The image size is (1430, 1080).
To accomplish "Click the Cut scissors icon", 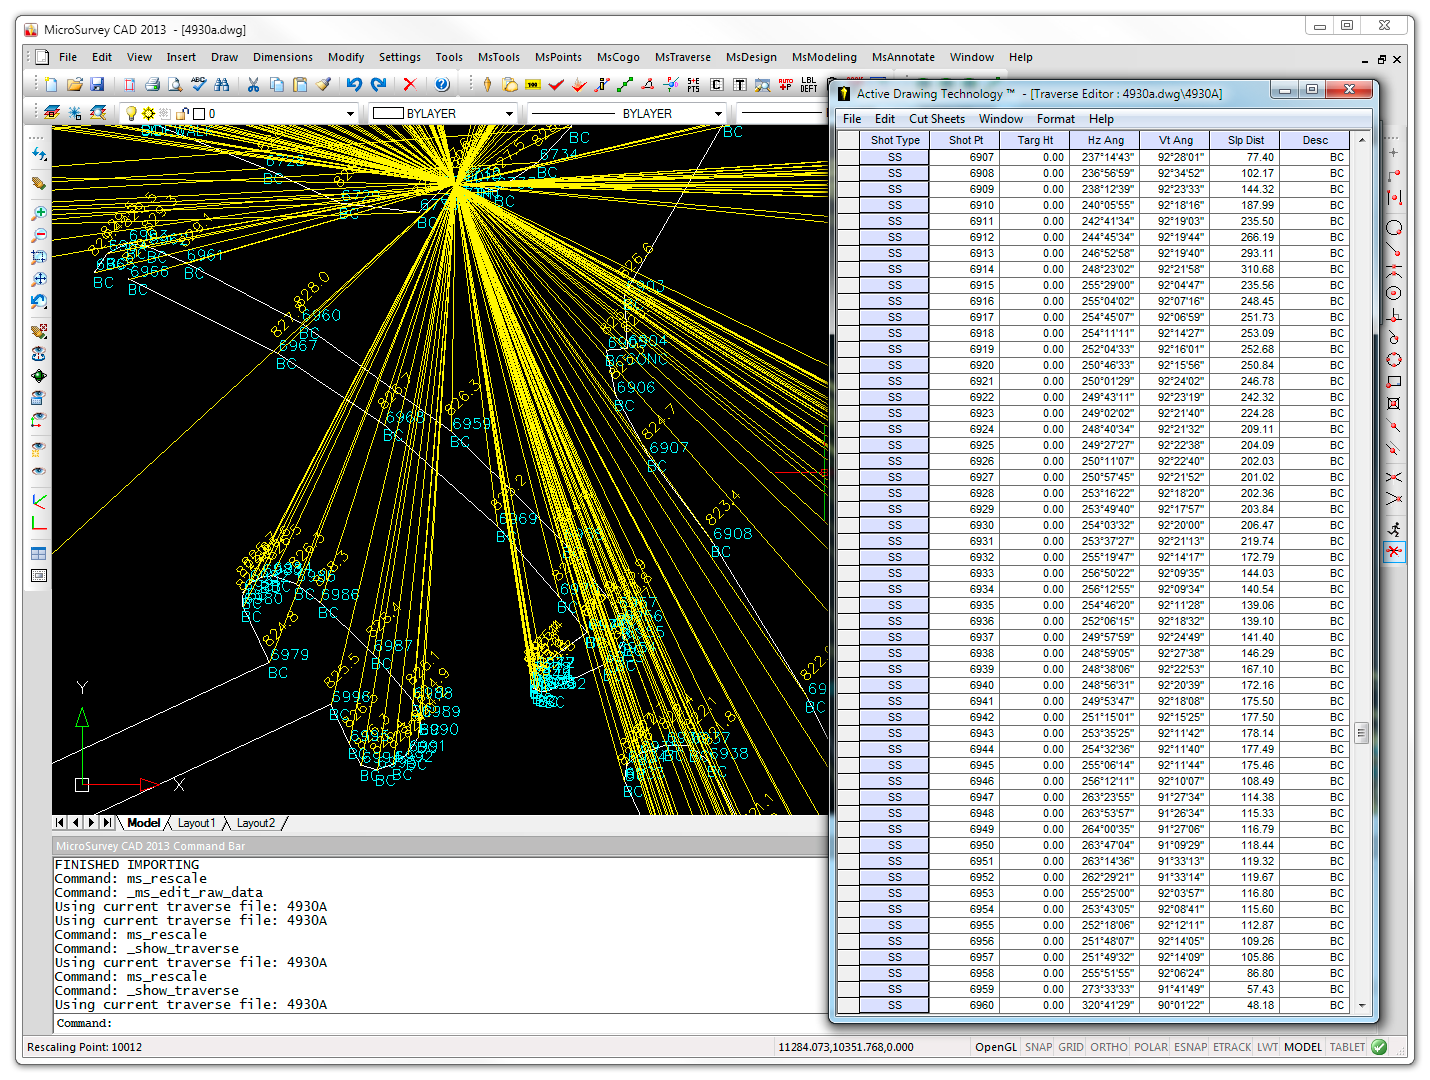I will pos(254,85).
